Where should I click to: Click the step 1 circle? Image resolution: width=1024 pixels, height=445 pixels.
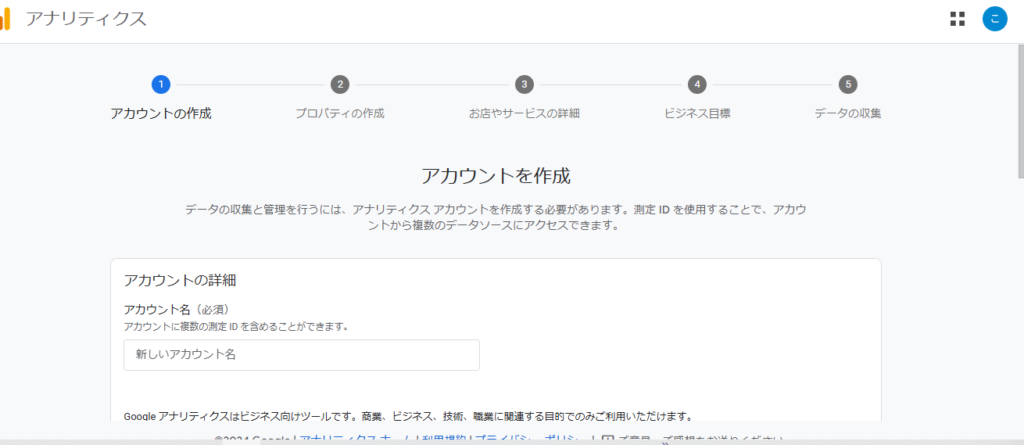(161, 84)
